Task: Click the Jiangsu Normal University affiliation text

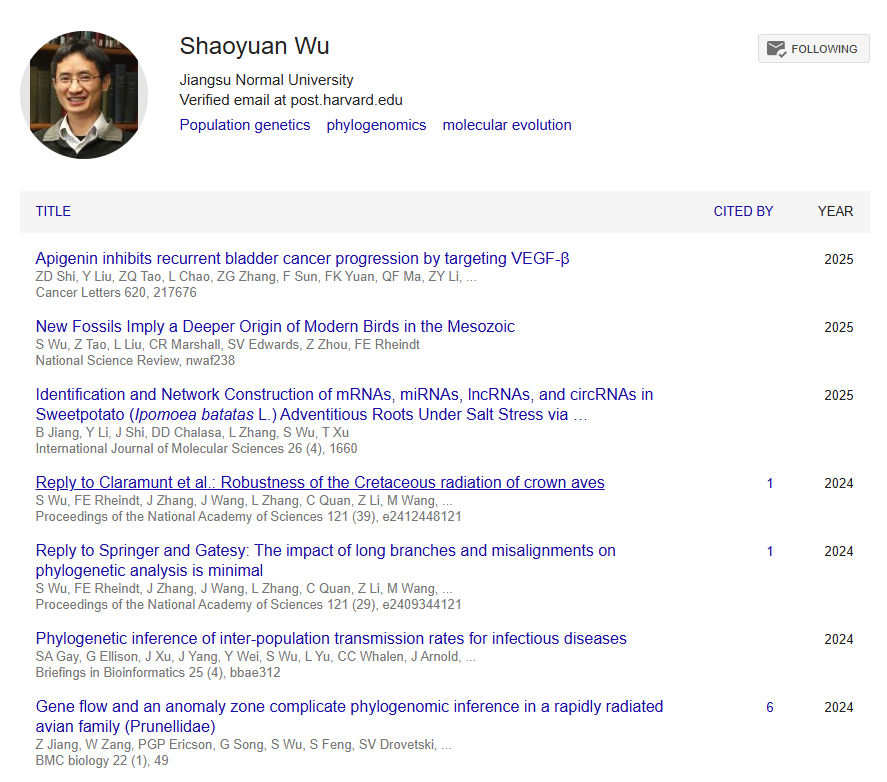Action: pos(266,80)
